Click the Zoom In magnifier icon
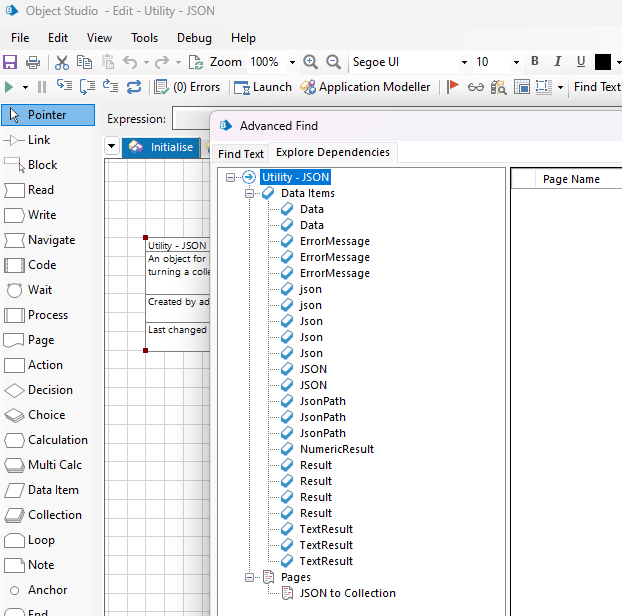The width and height of the screenshot is (622, 616). click(x=310, y=62)
